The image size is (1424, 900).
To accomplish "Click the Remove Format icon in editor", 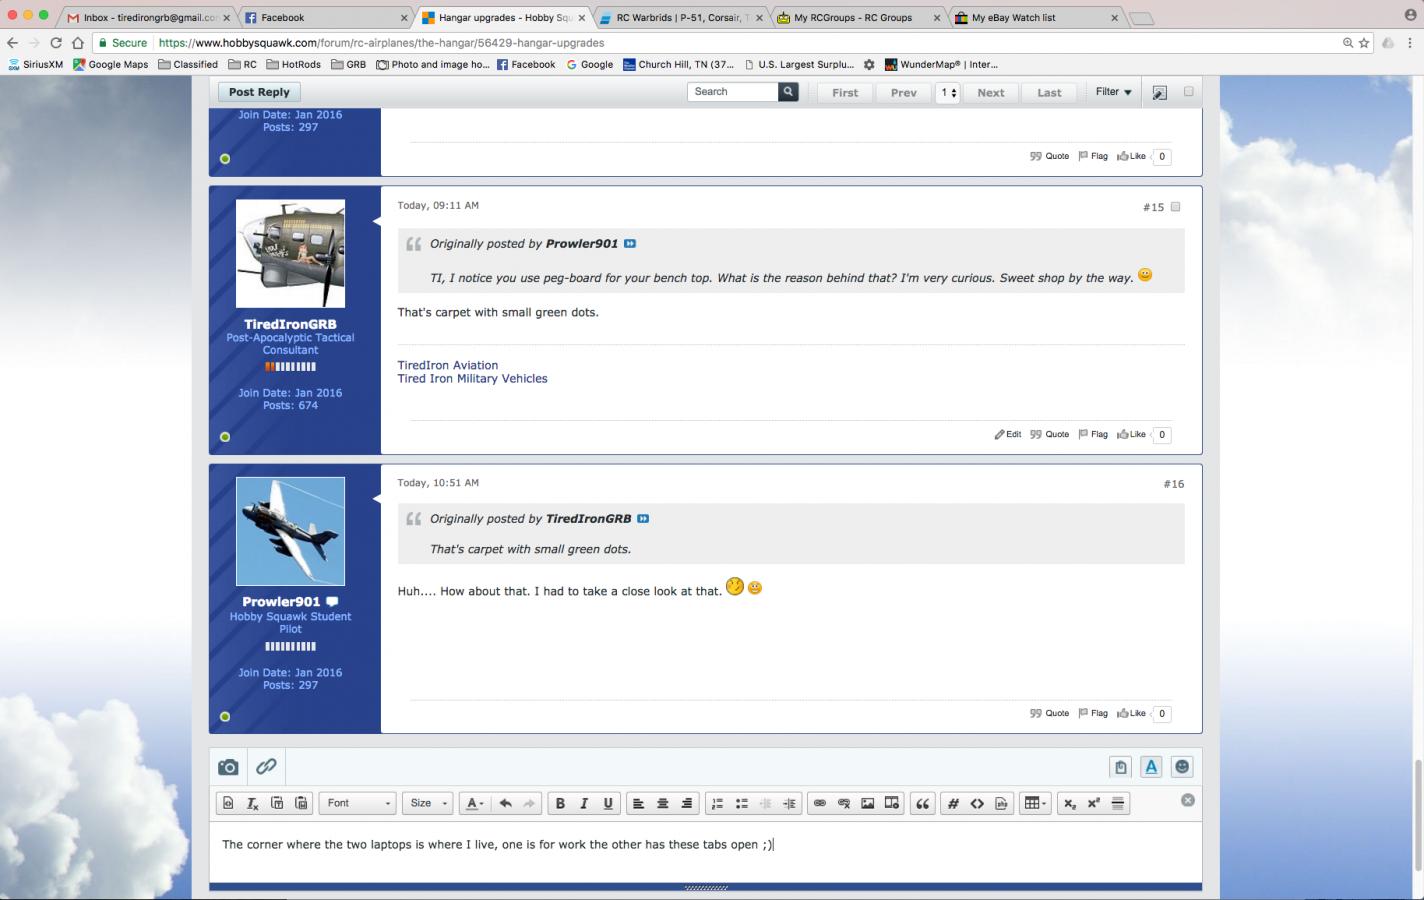I will tap(253, 803).
